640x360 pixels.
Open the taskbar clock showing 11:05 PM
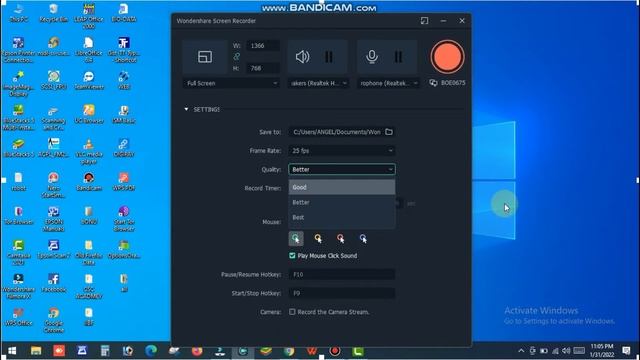tap(602, 350)
